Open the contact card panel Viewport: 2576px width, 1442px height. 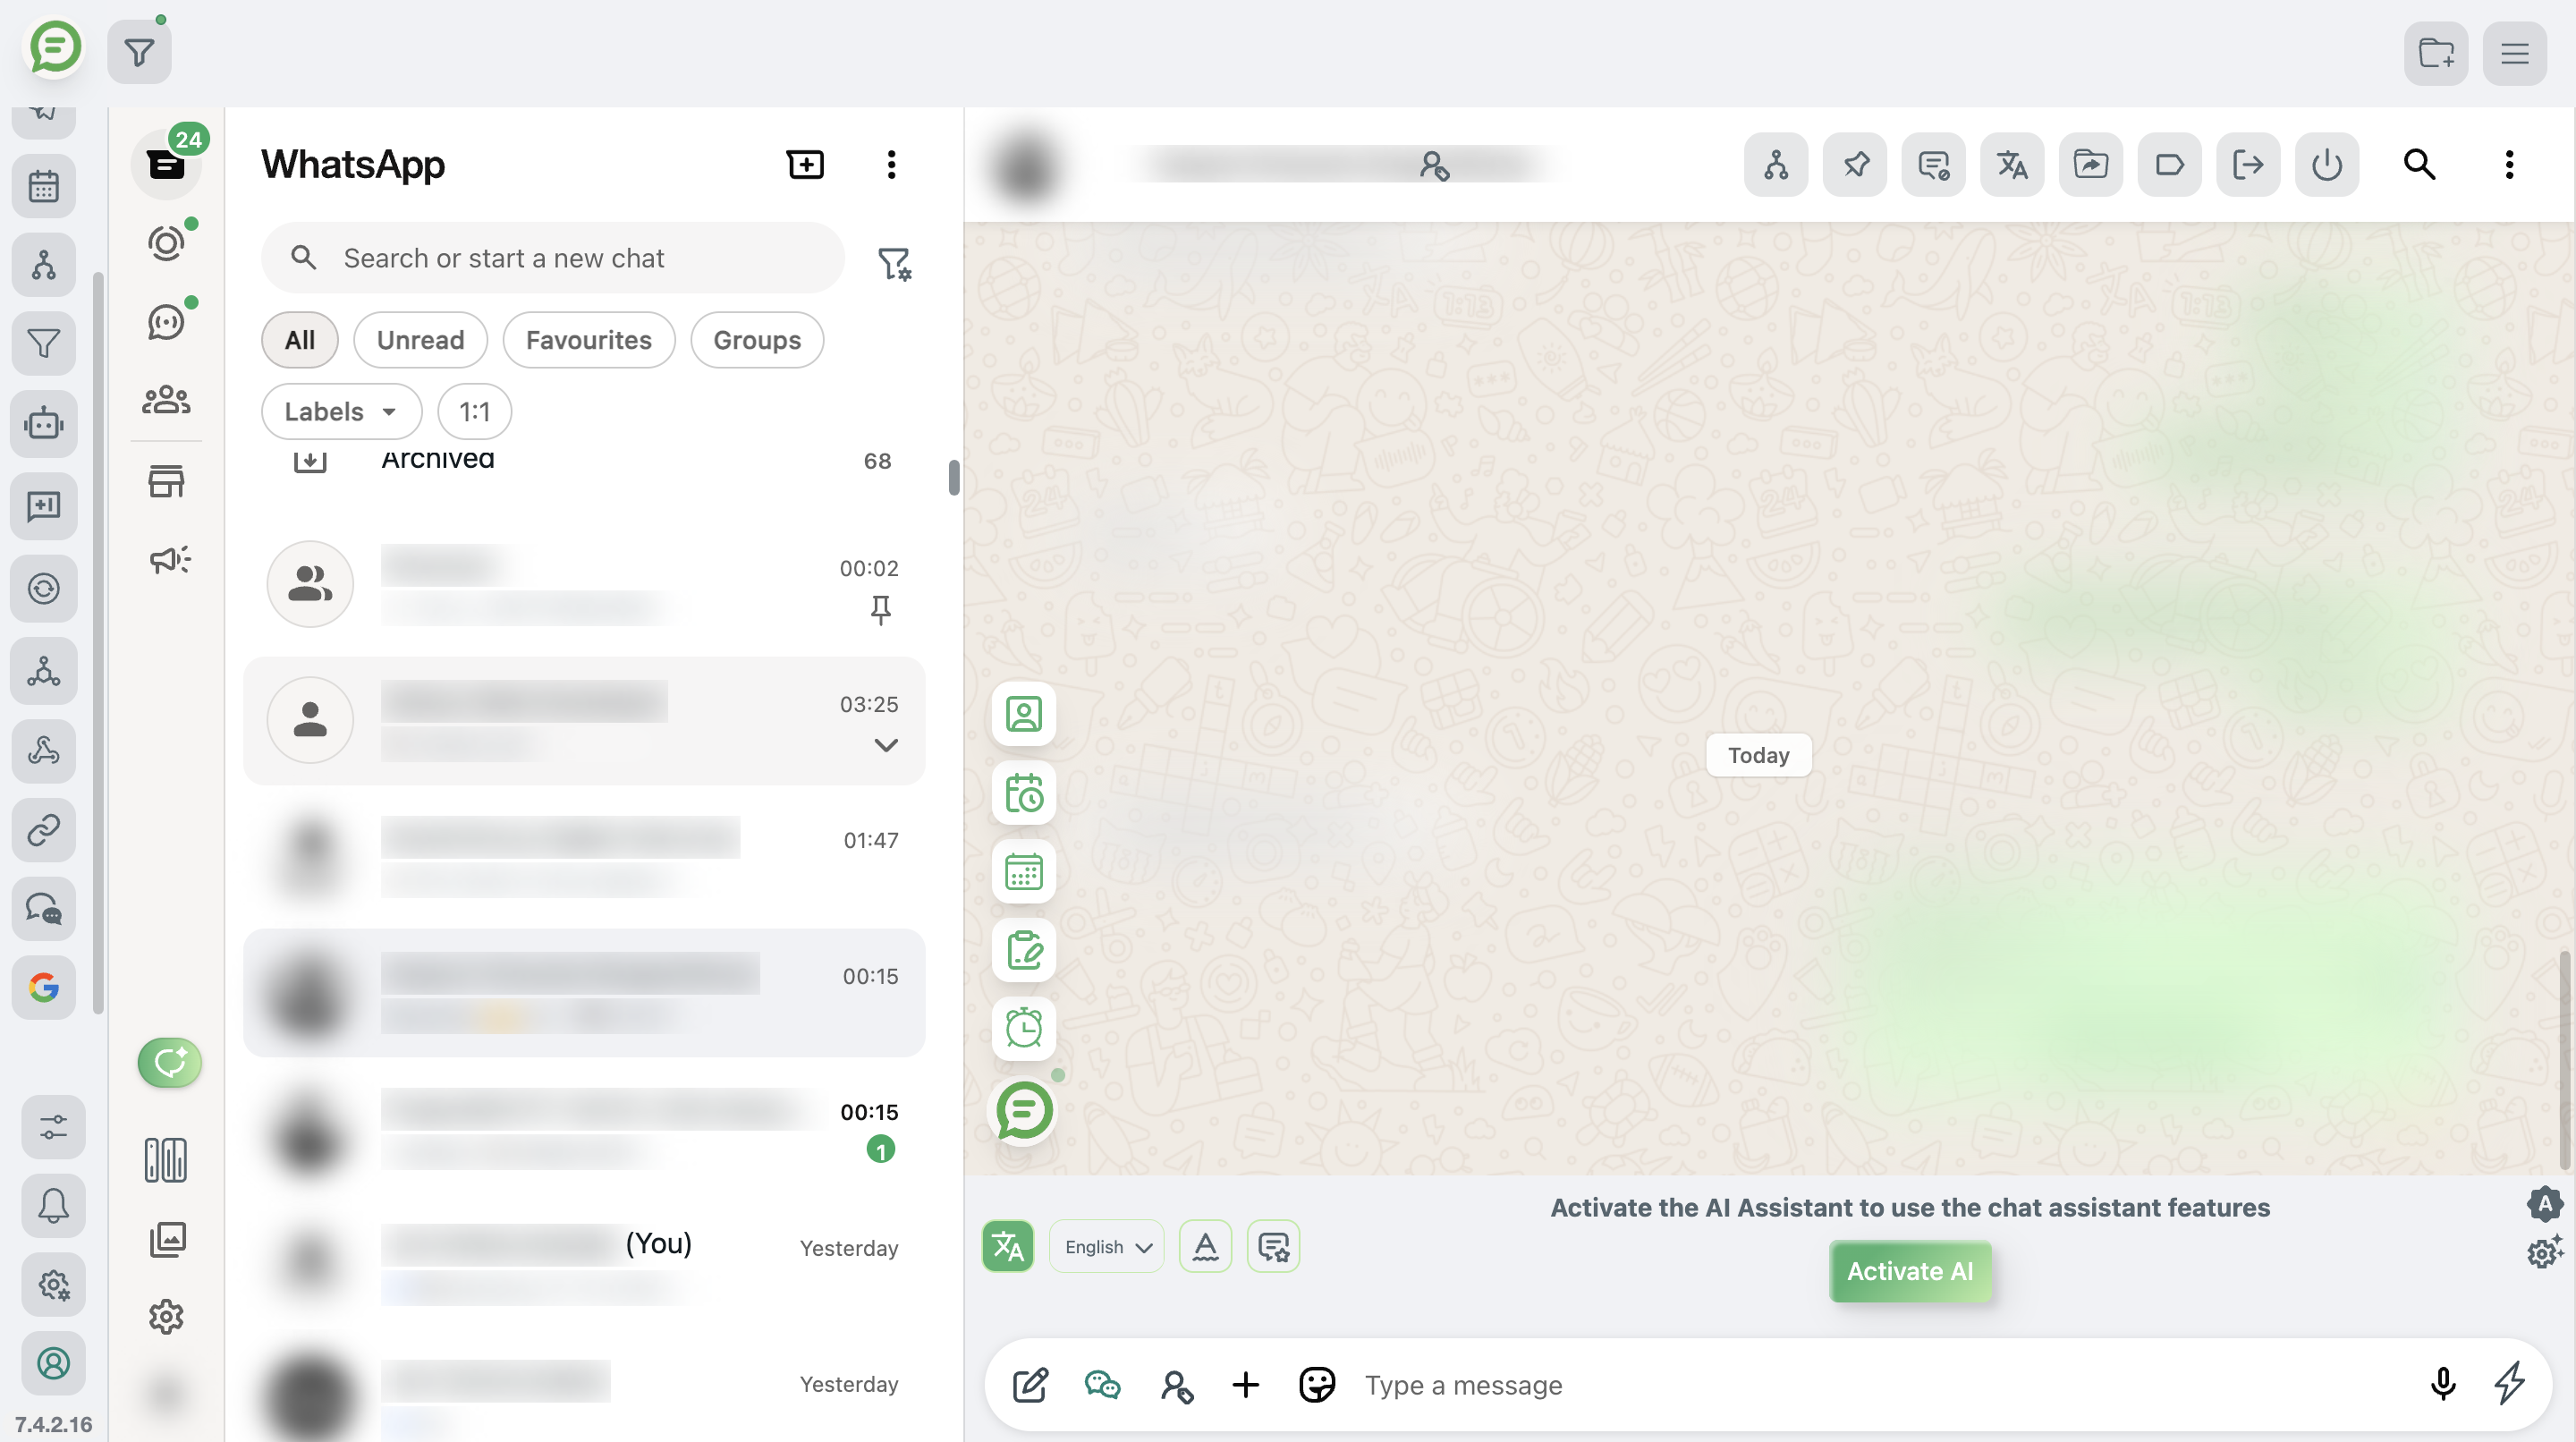click(1023, 714)
